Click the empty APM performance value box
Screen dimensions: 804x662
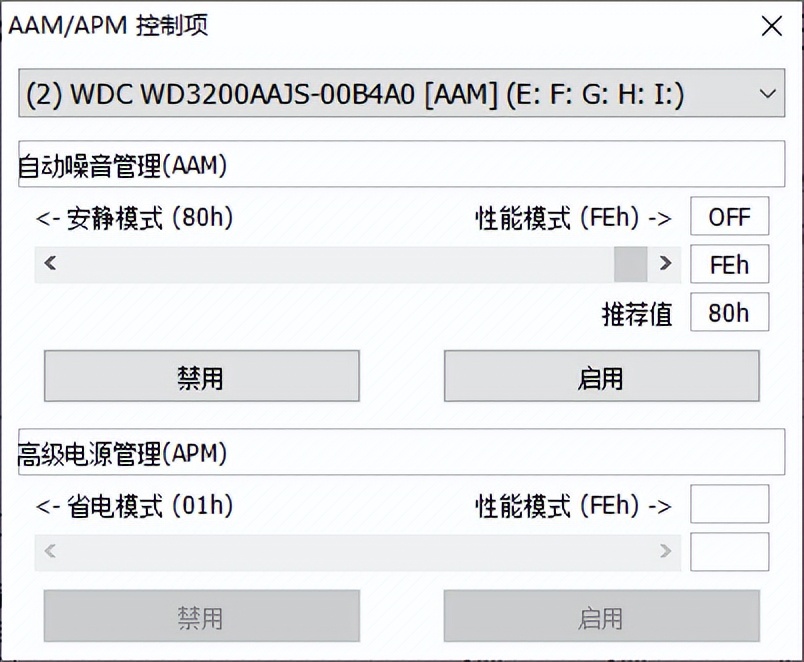coord(730,505)
